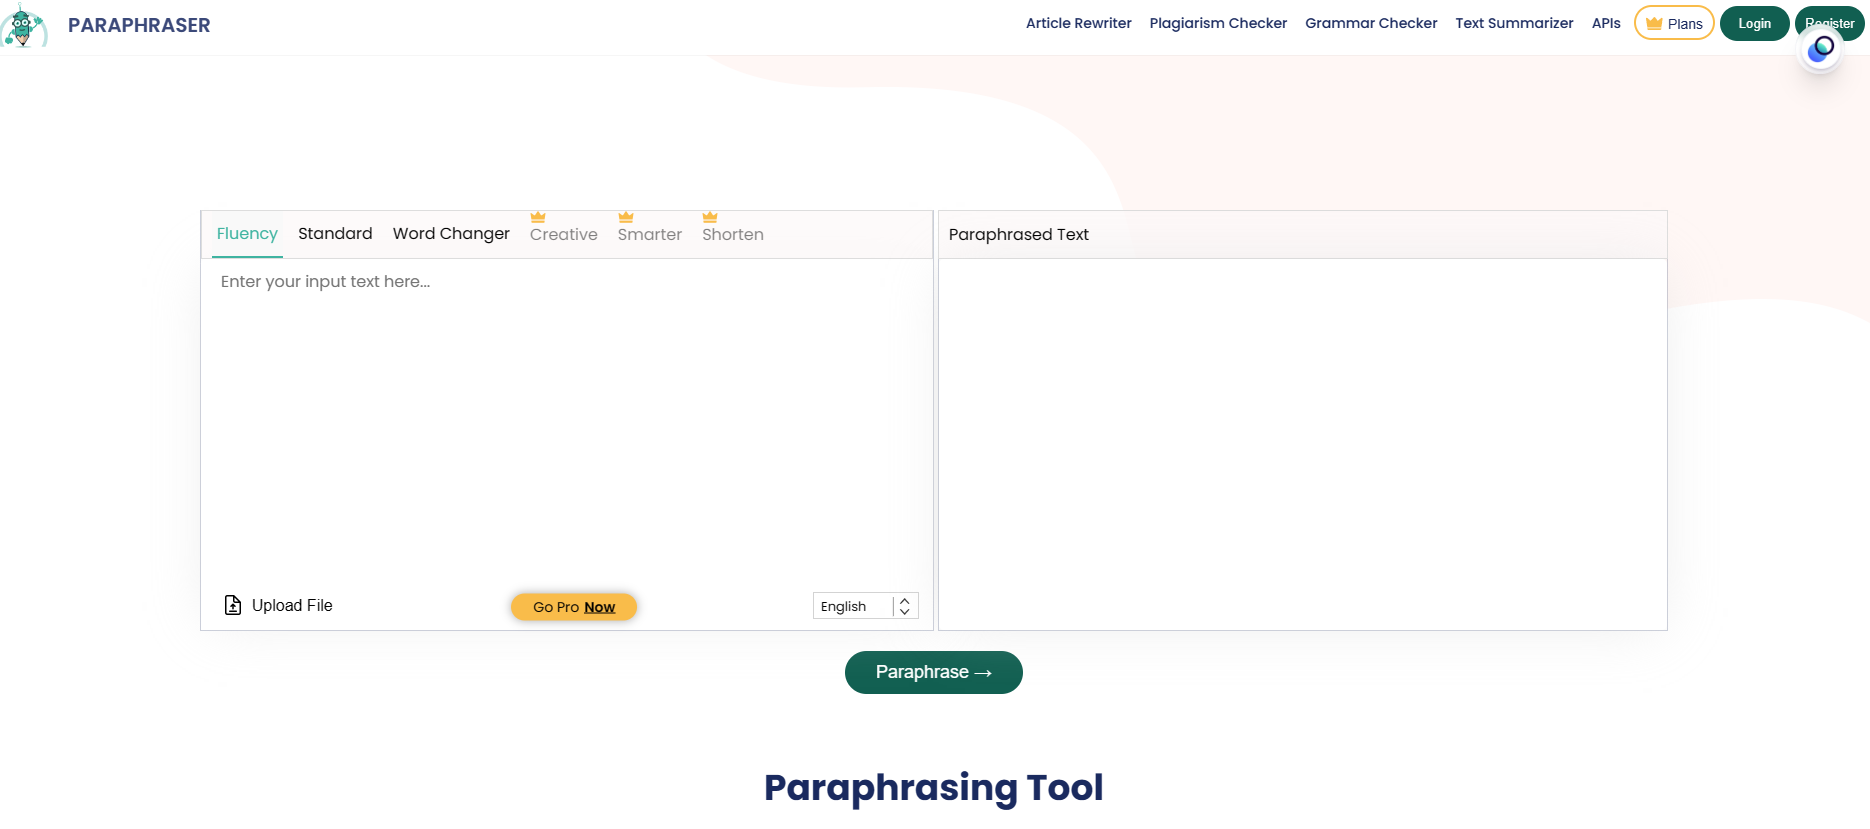This screenshot has height=829, width=1870.
Task: Select the Fluency mode tab
Action: (247, 234)
